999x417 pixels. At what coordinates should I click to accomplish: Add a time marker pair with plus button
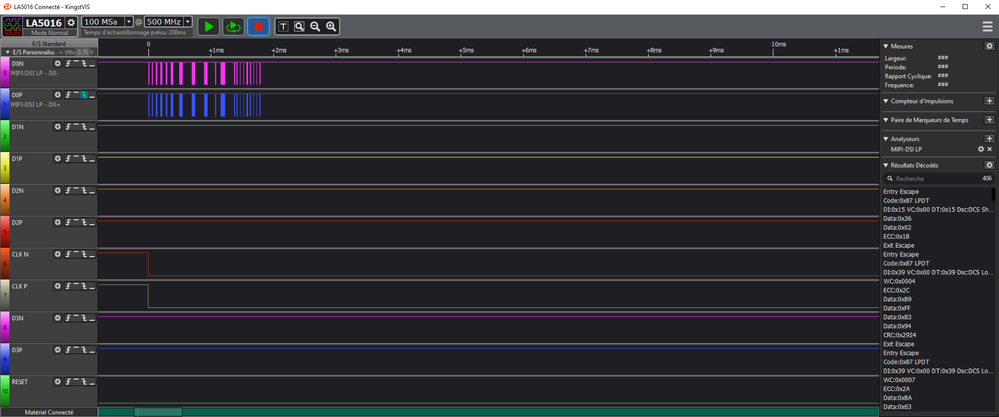(989, 120)
